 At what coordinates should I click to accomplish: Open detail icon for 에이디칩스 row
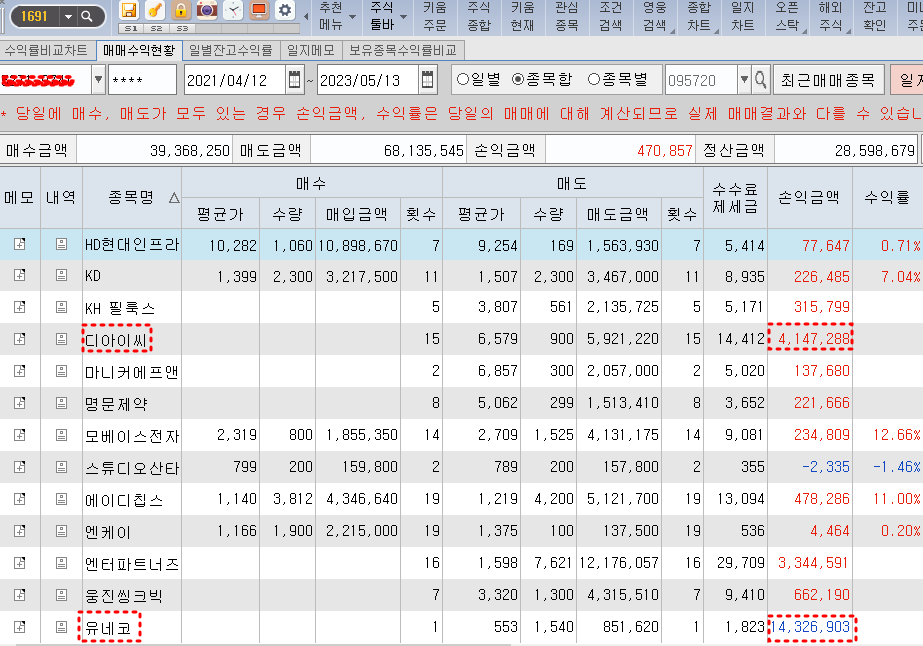tap(61, 499)
